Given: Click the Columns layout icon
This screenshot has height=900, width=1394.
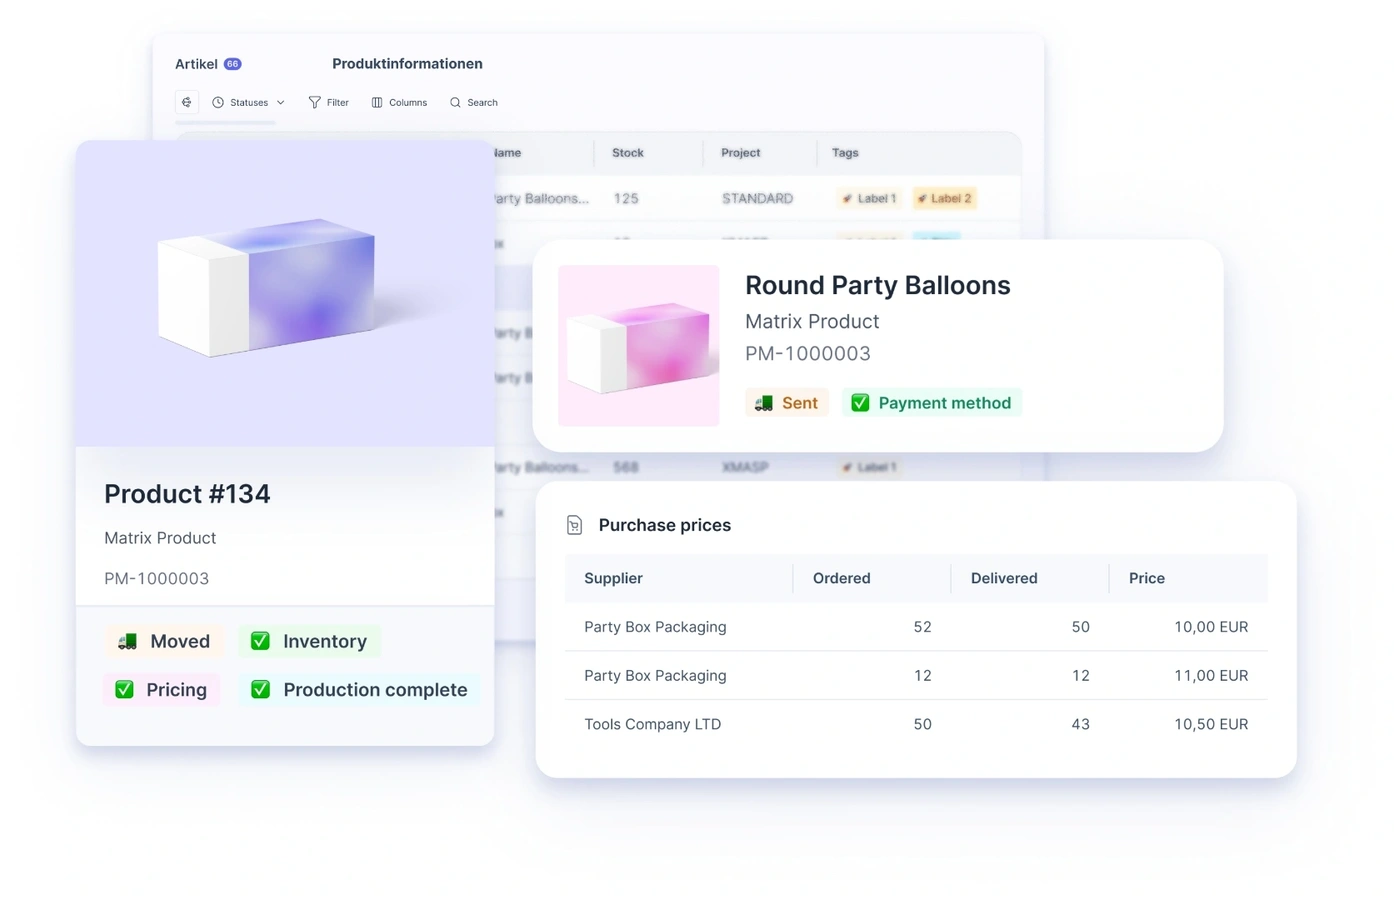Looking at the screenshot, I should tap(377, 102).
